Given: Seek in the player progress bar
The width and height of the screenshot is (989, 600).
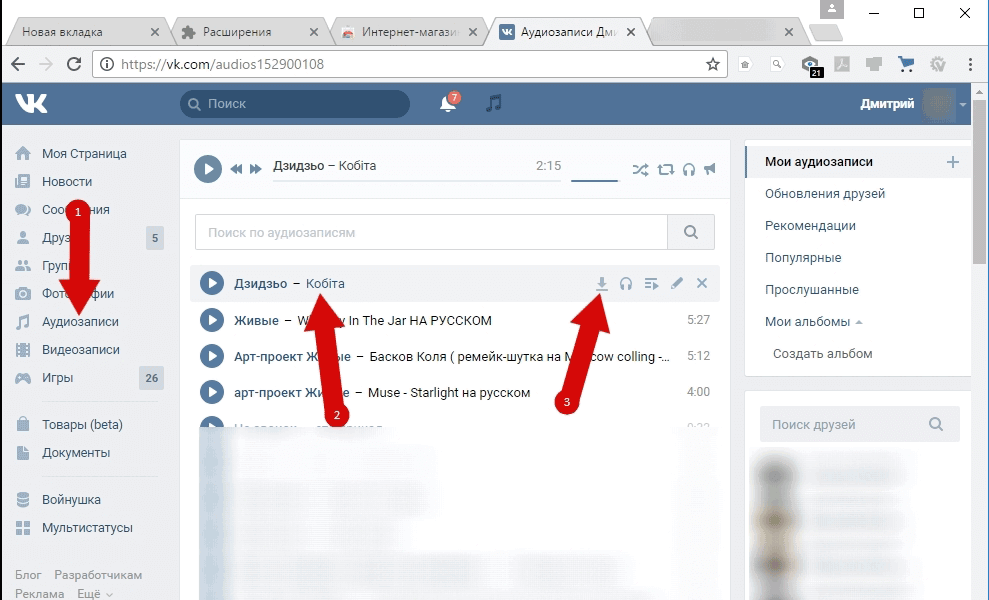Looking at the screenshot, I should tap(416, 180).
